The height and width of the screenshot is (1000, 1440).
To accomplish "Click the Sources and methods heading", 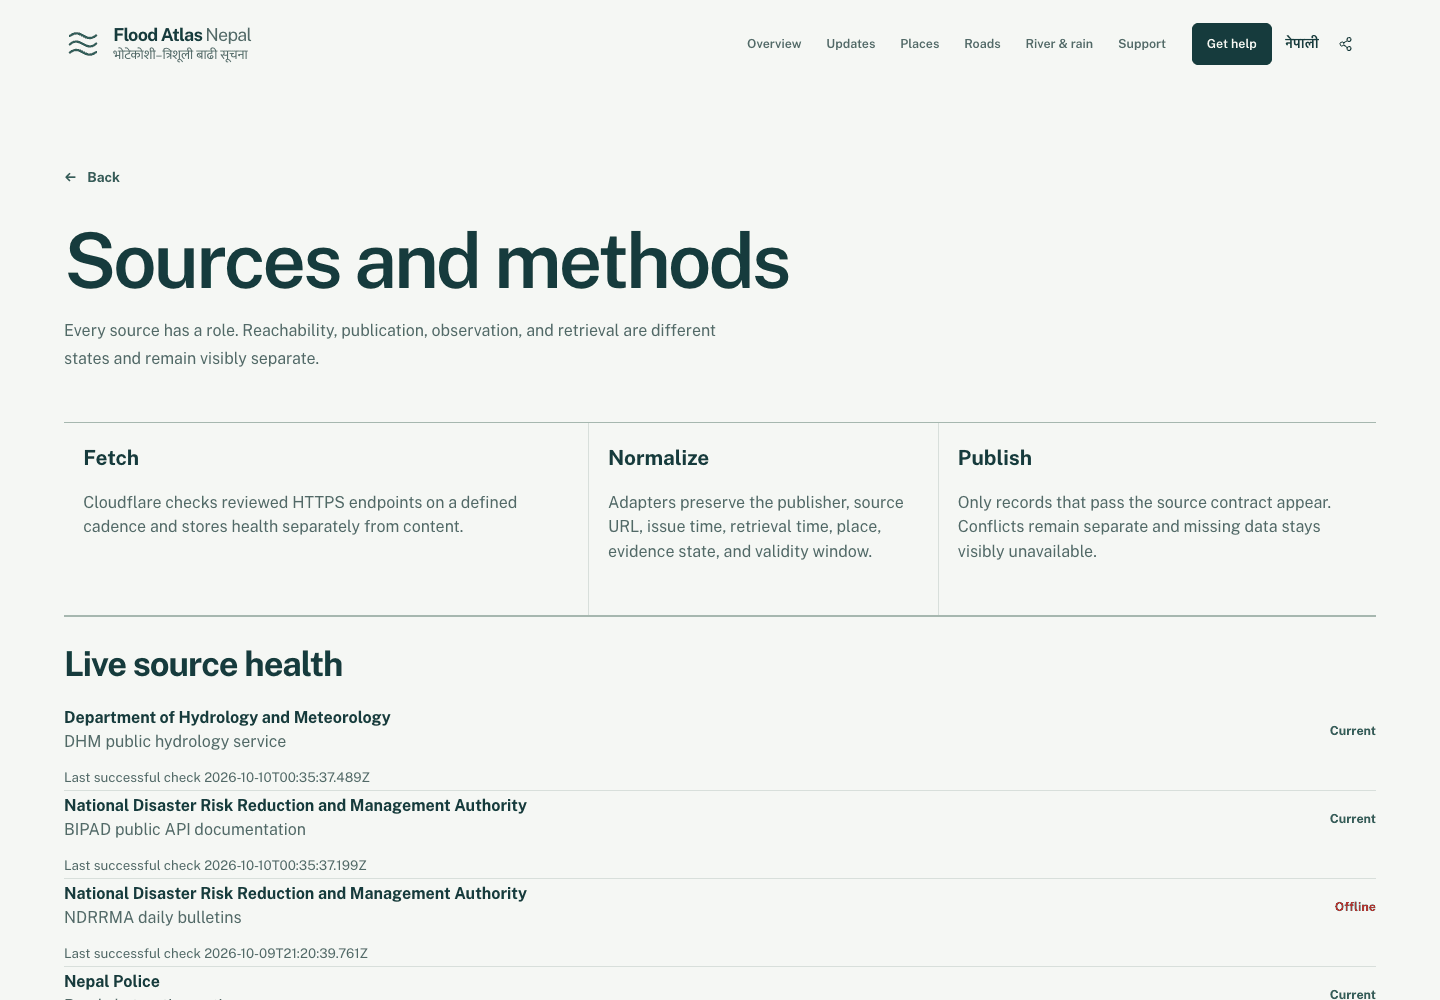I will [428, 261].
